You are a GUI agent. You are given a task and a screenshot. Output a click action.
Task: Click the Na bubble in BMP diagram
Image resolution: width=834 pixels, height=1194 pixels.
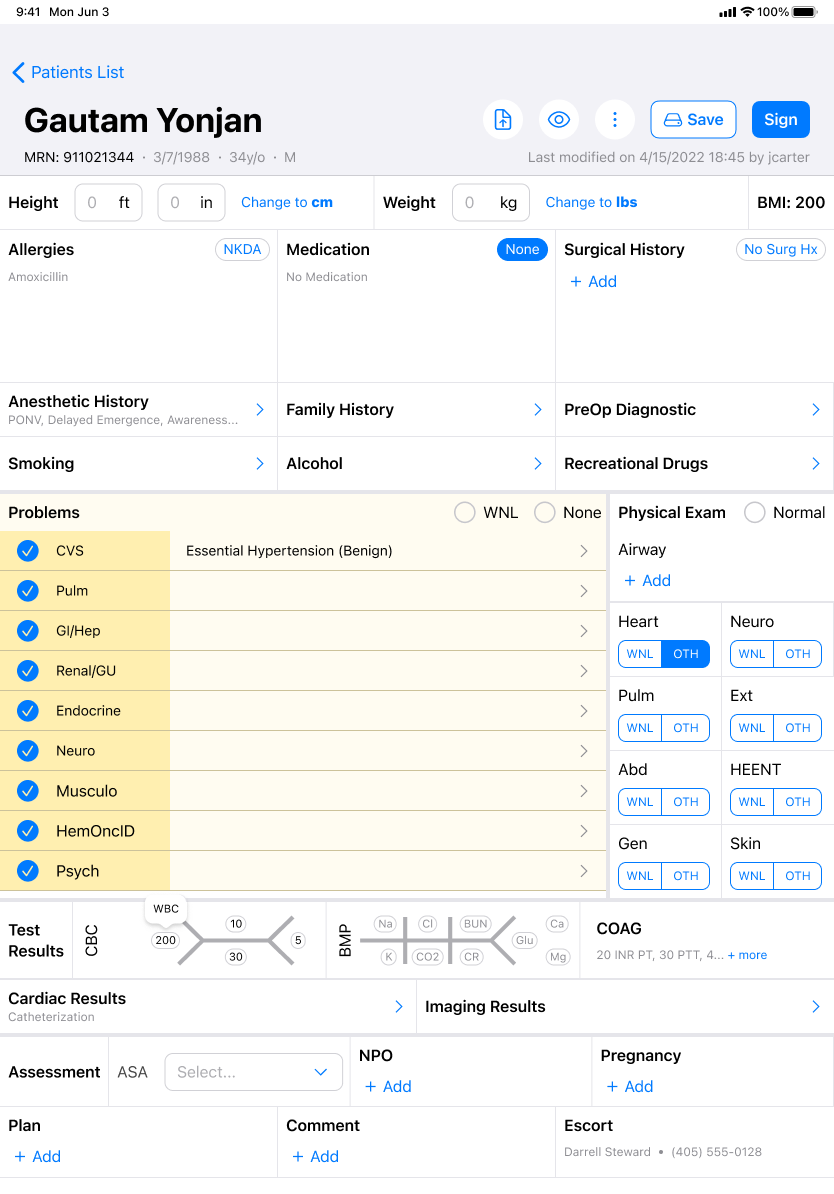pyautogui.click(x=387, y=924)
